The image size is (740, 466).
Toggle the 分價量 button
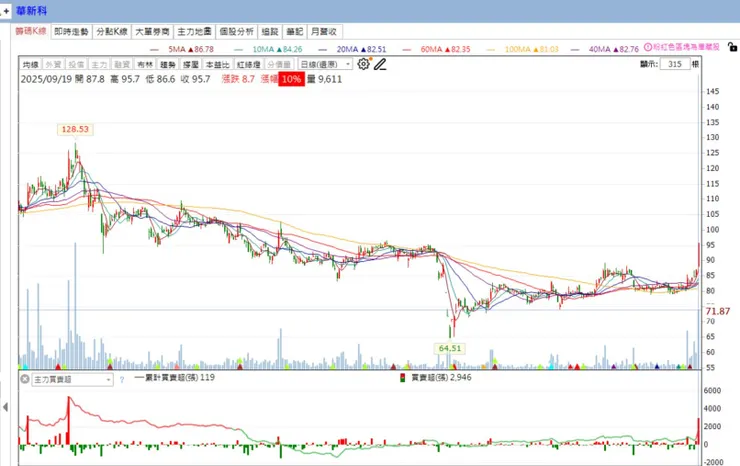(x=279, y=64)
